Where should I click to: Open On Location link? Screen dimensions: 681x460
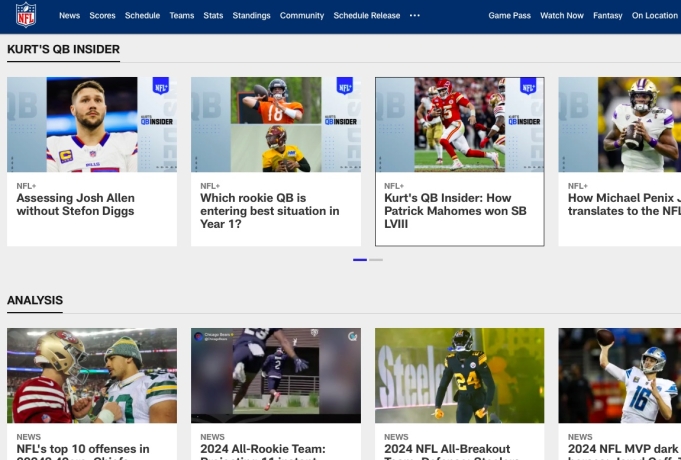coord(655,15)
